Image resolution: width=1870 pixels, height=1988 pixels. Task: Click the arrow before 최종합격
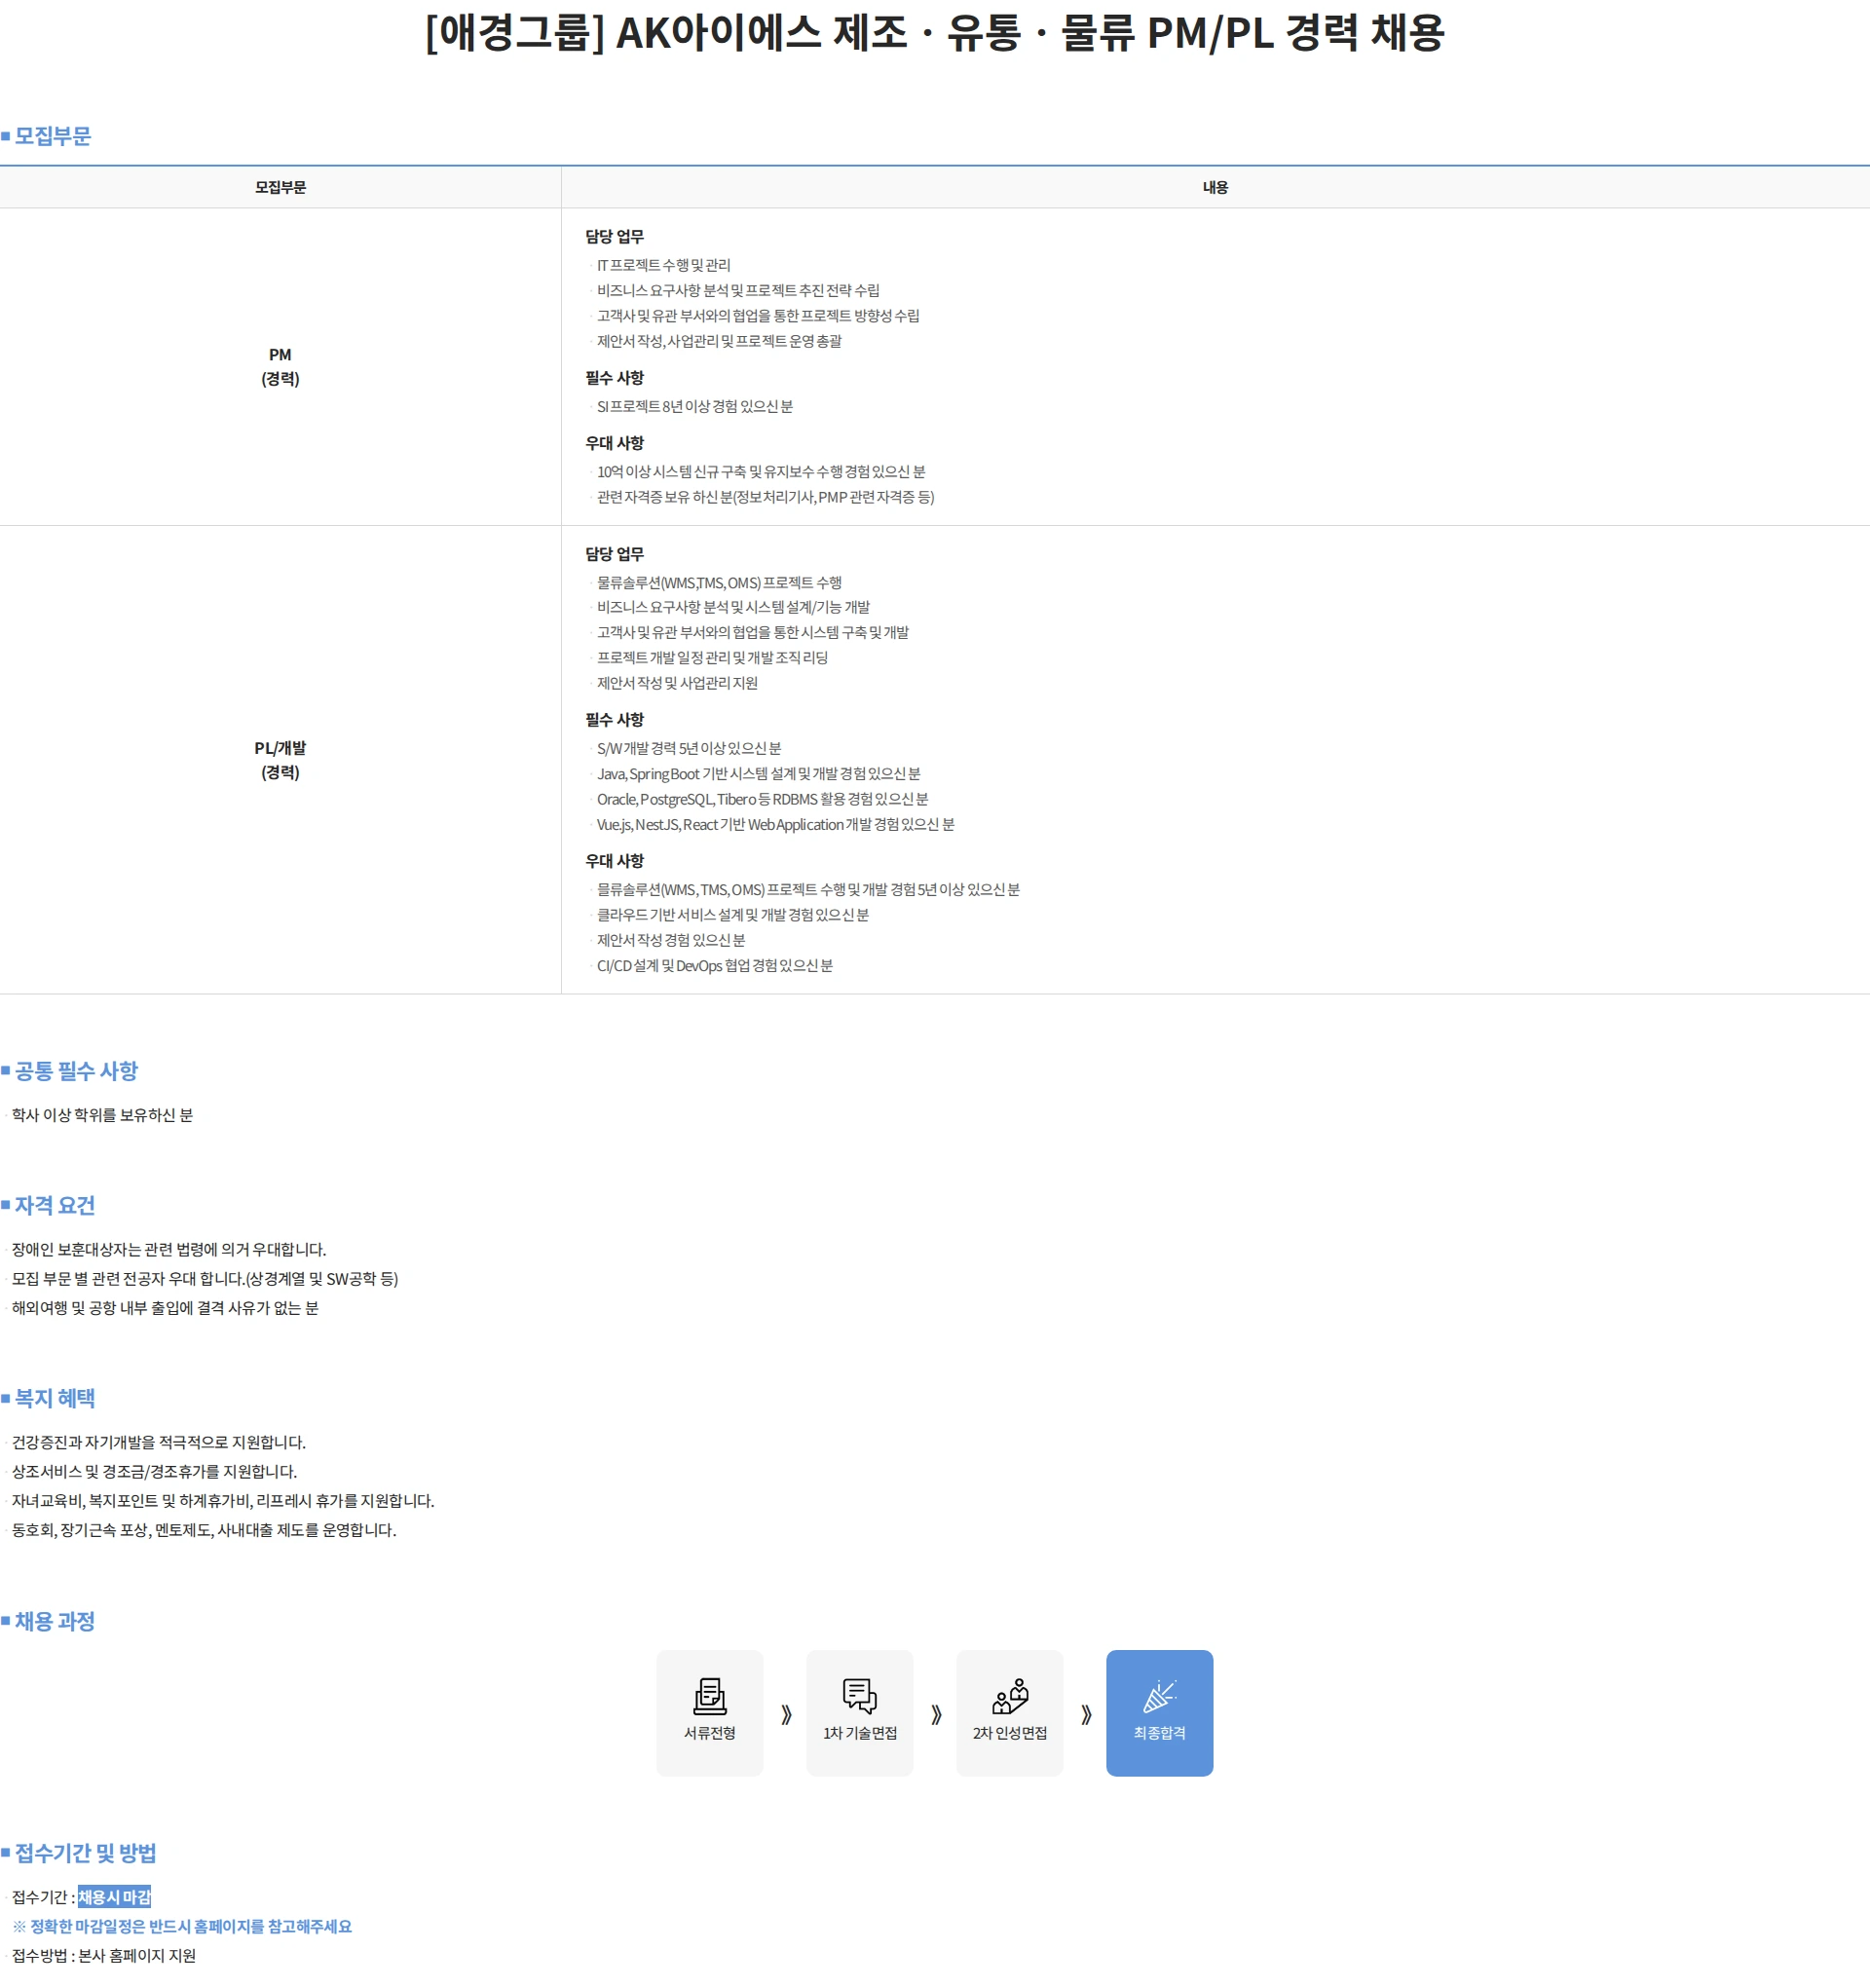coord(1086,1715)
